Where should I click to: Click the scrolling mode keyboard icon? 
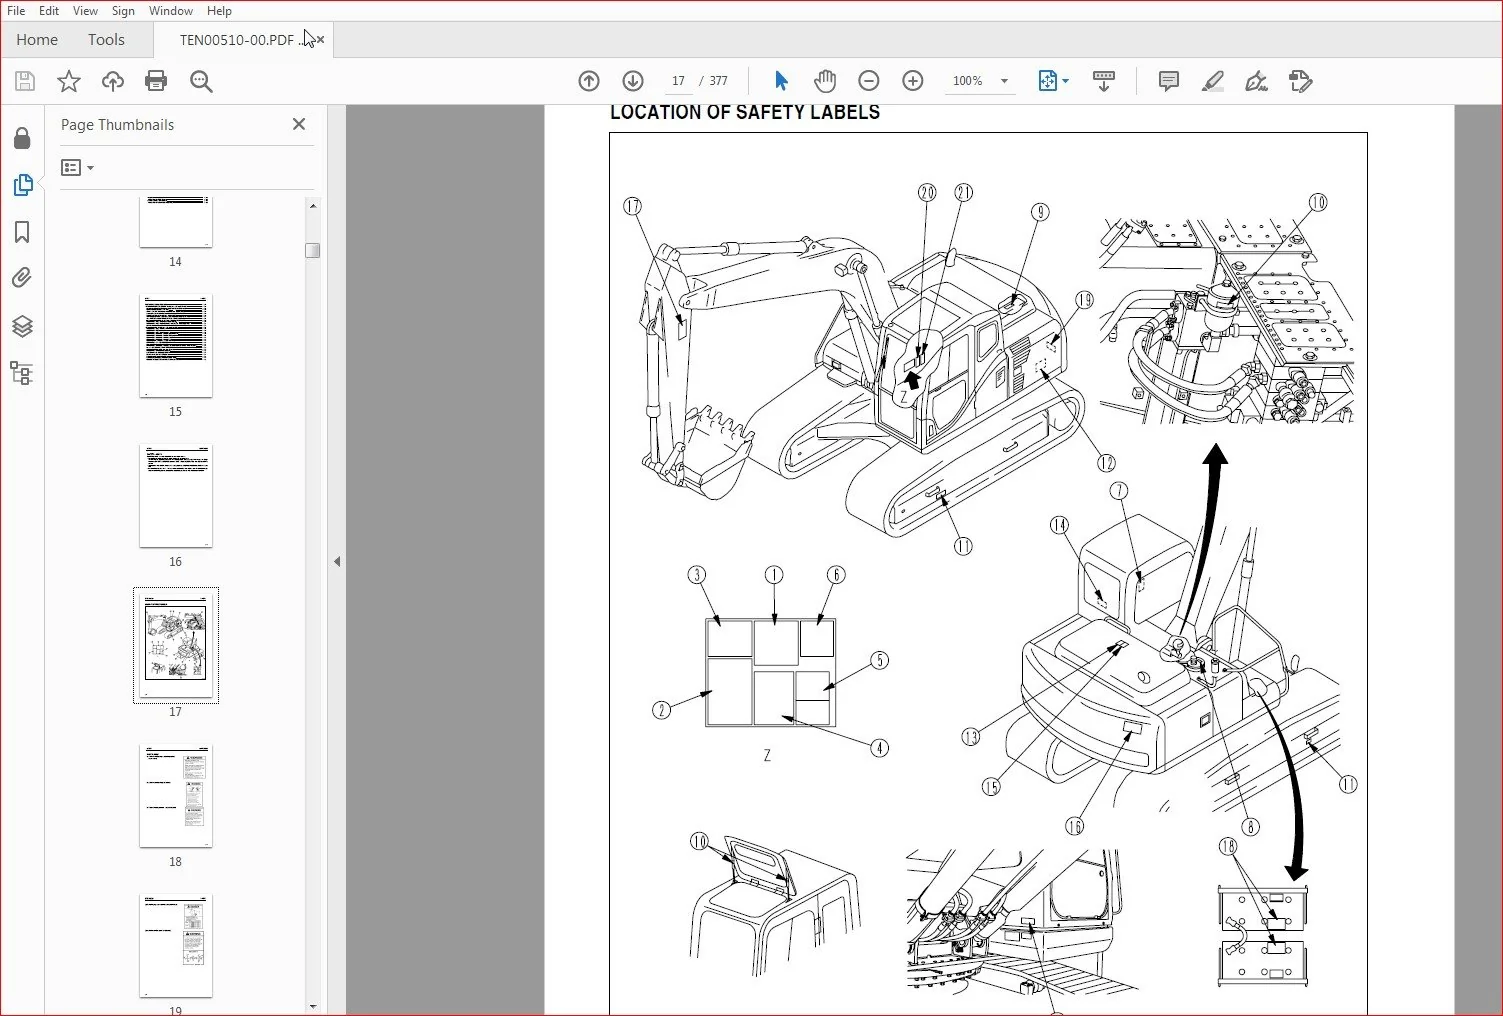coord(1104,81)
